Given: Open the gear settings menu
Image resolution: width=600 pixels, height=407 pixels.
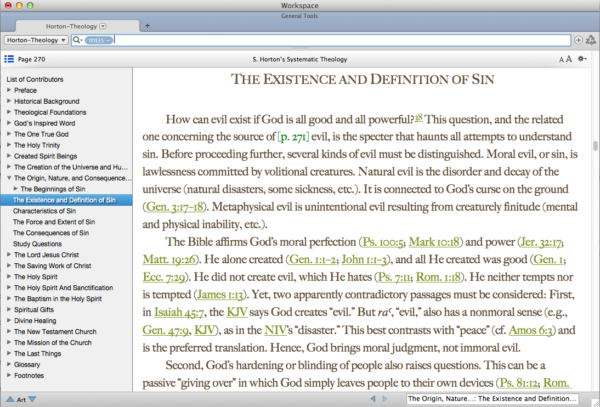Looking at the screenshot, I should [x=581, y=61].
